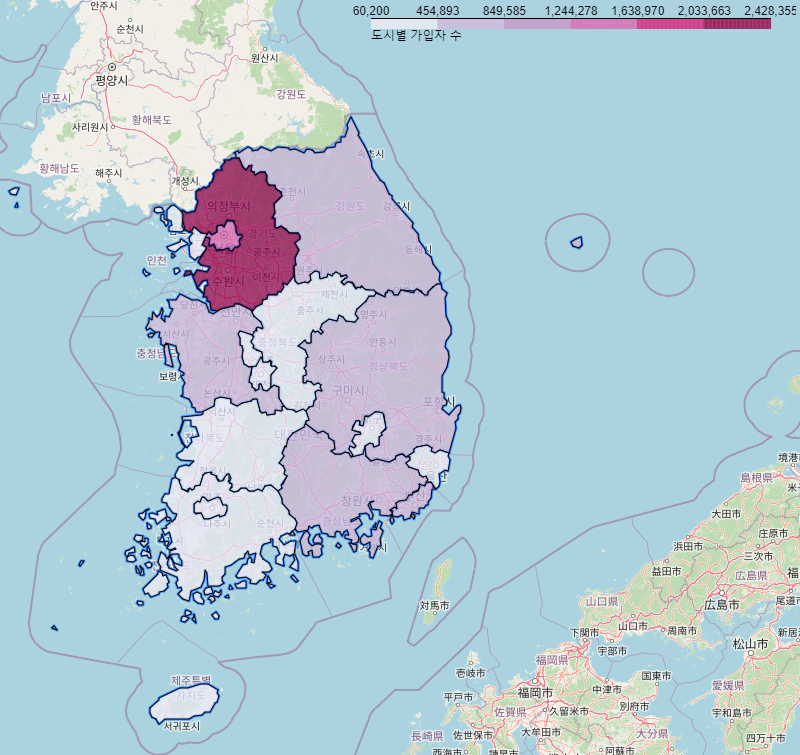The width and height of the screenshot is (800, 755).
Task: Click the 구미시 label
Action: click(348, 390)
